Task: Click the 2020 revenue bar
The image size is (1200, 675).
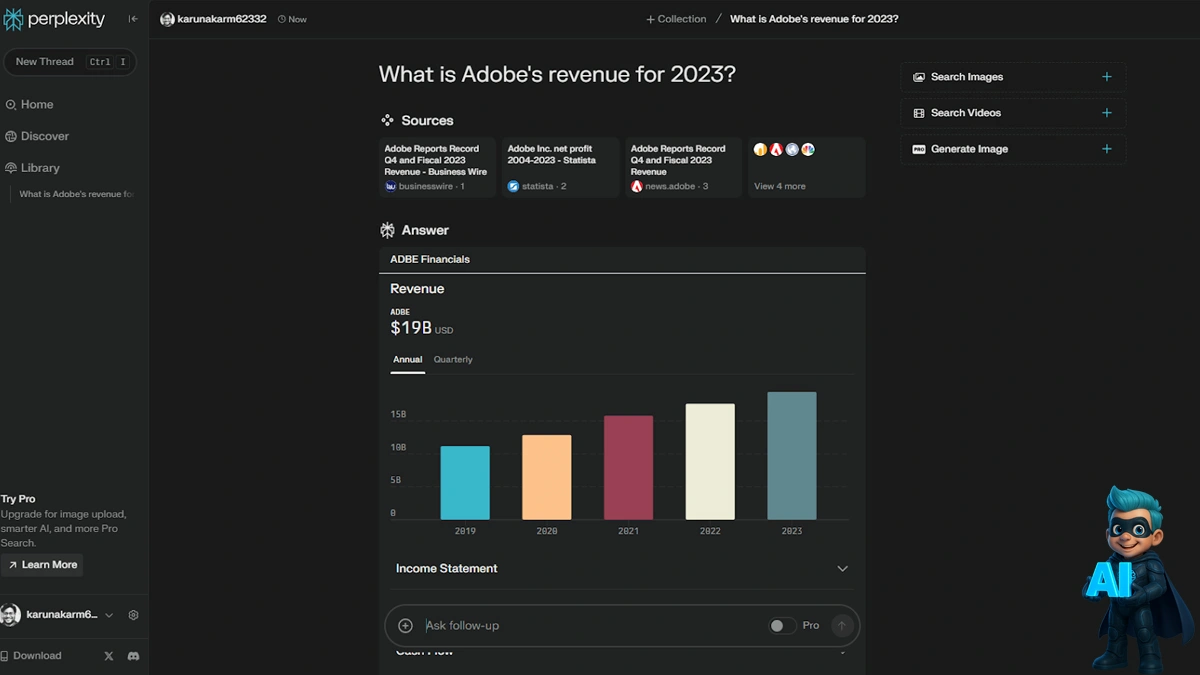Action: click(x=547, y=478)
